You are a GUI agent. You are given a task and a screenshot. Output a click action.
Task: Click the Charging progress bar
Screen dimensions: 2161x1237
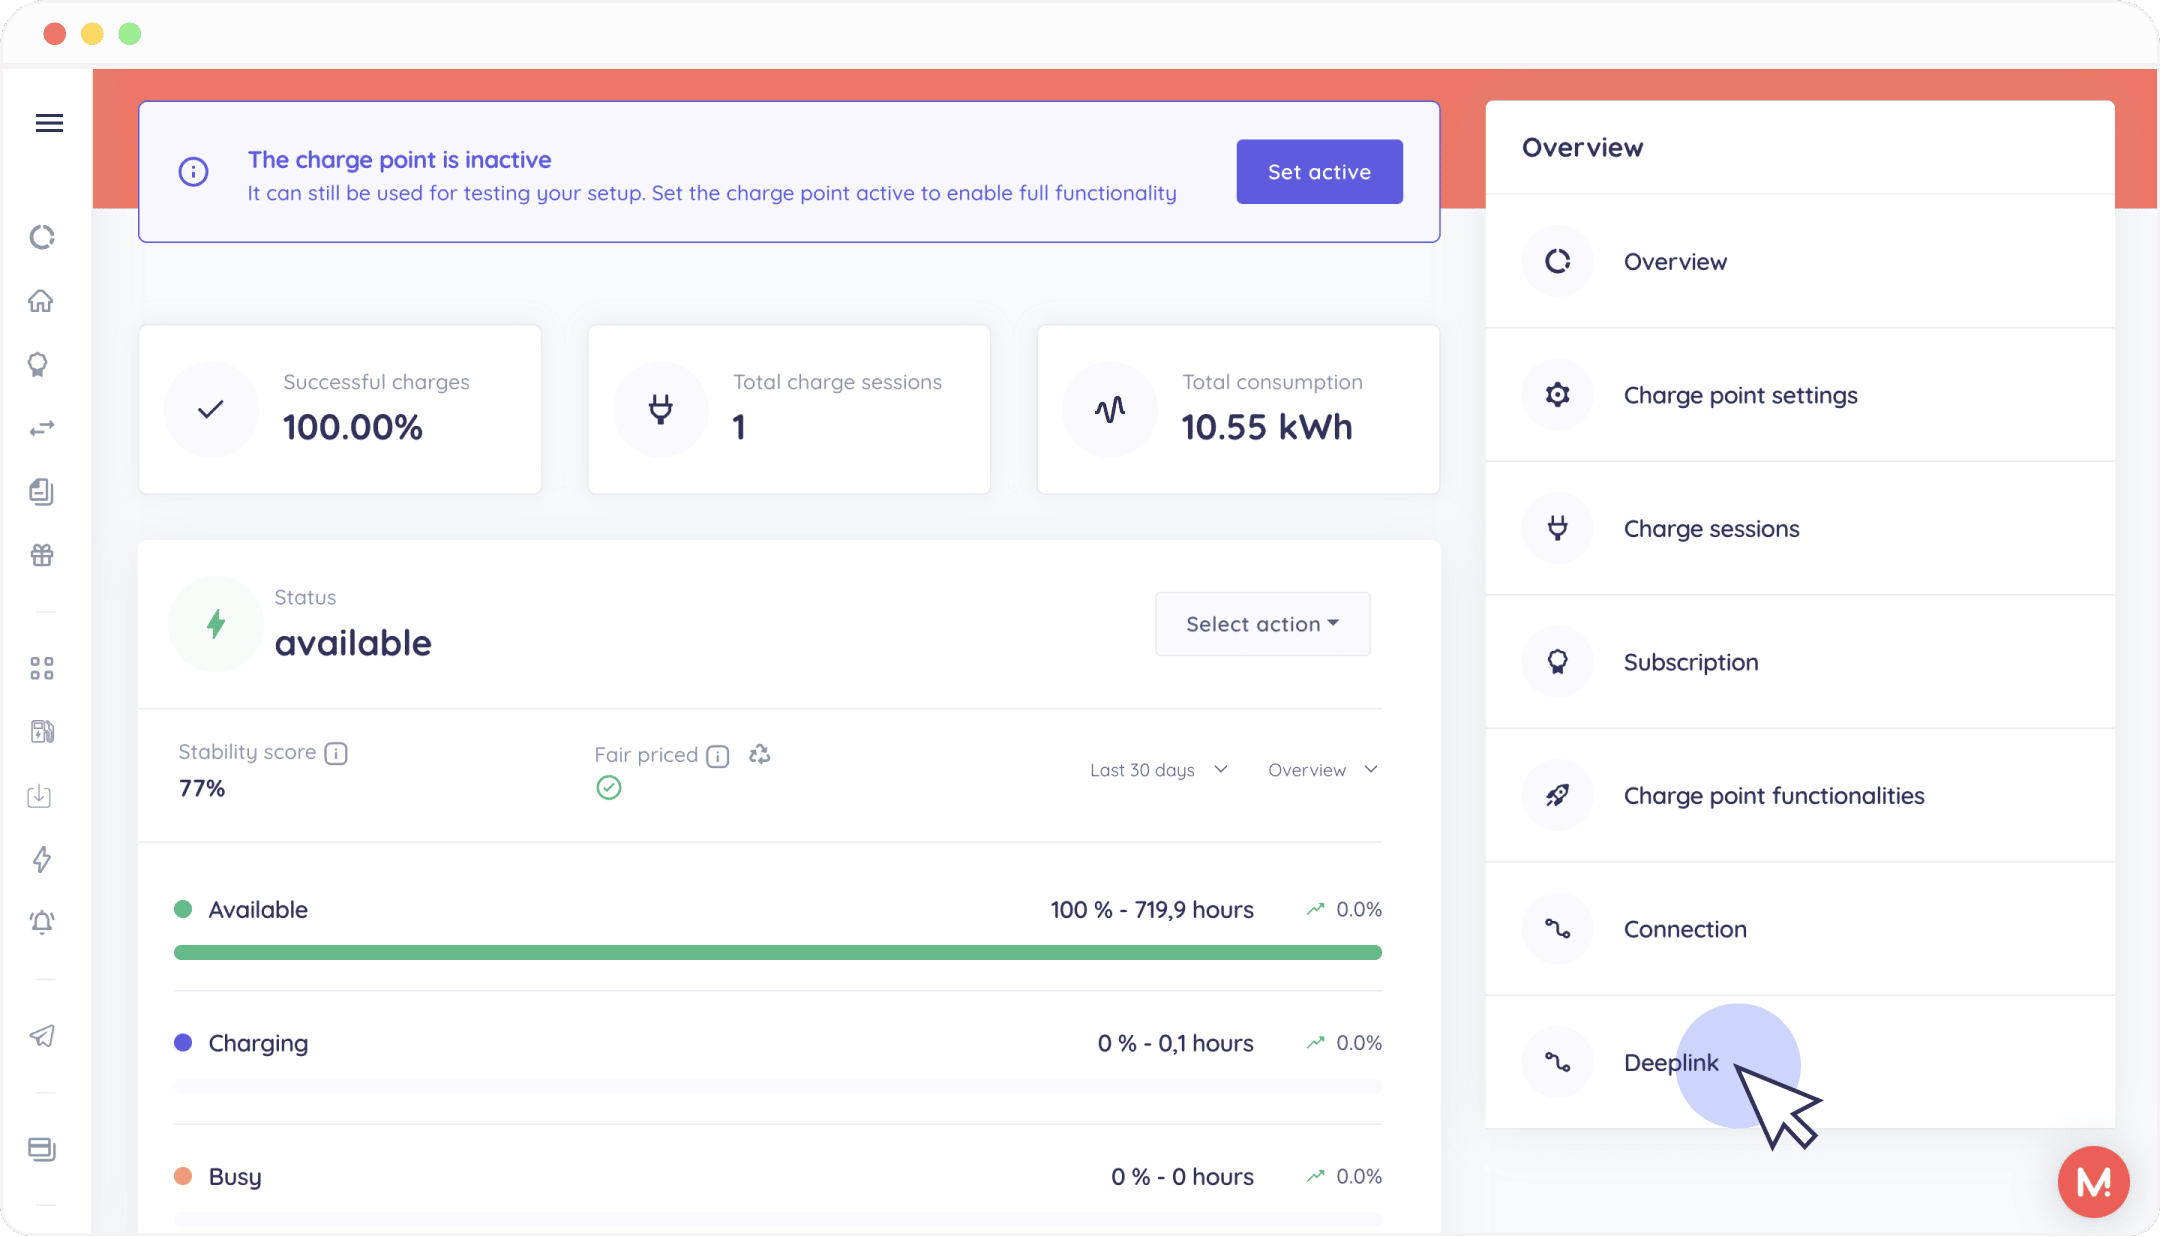[x=778, y=1086]
